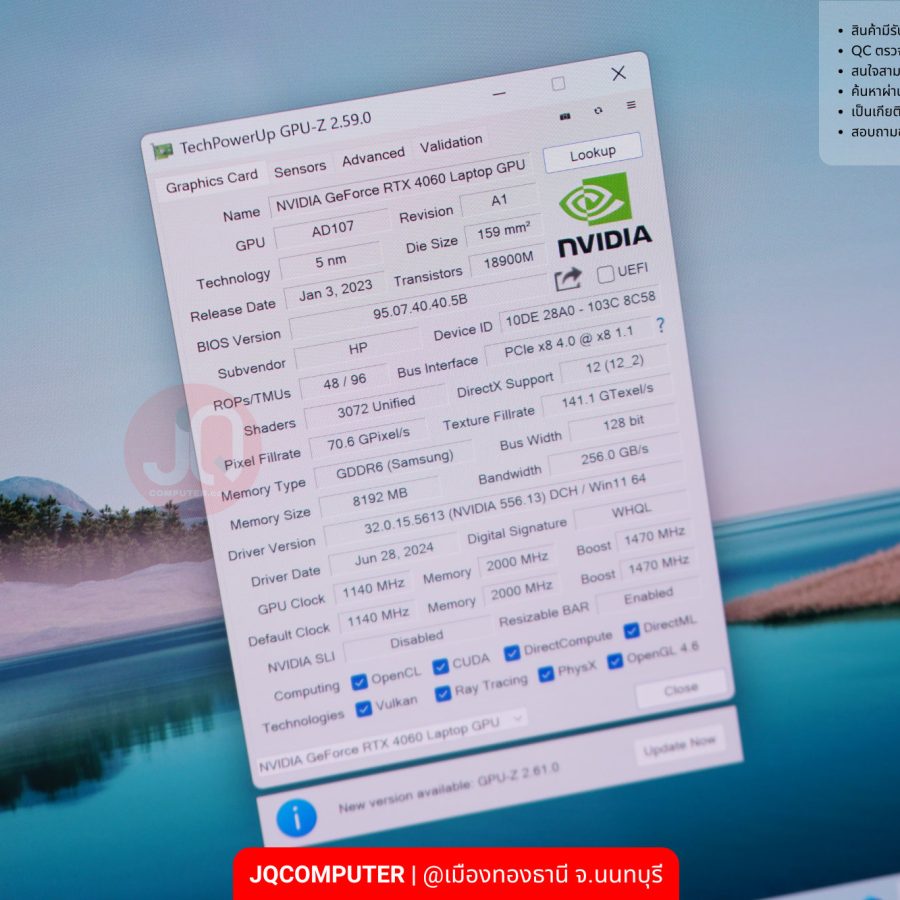Toggle the Ray Tracing checkbox
This screenshot has height=900, width=900.
coord(443,694)
